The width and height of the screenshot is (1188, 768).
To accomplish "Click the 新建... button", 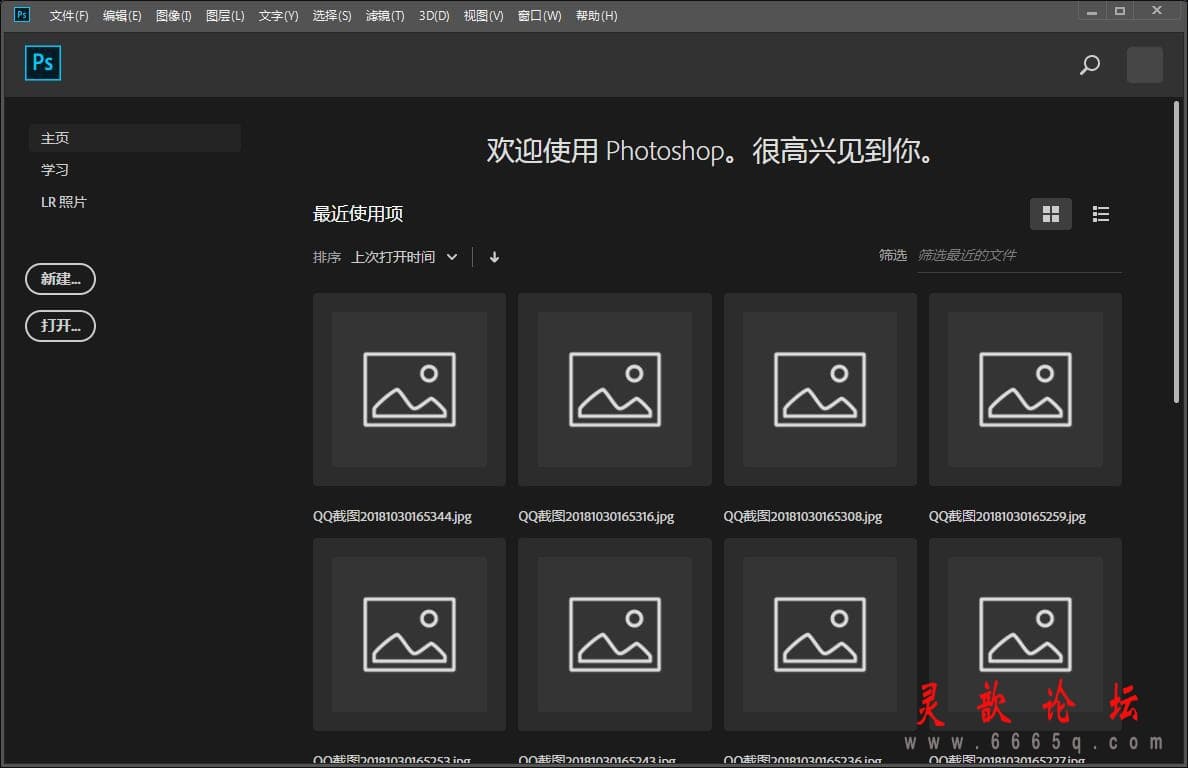I will click(x=61, y=279).
